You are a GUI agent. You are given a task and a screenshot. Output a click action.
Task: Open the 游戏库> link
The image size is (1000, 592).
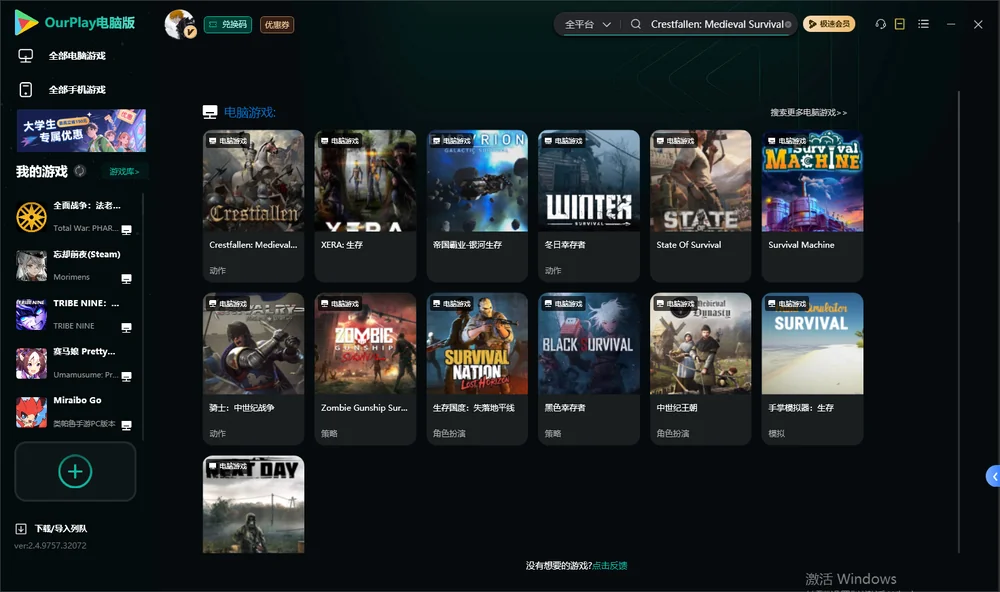(x=124, y=172)
